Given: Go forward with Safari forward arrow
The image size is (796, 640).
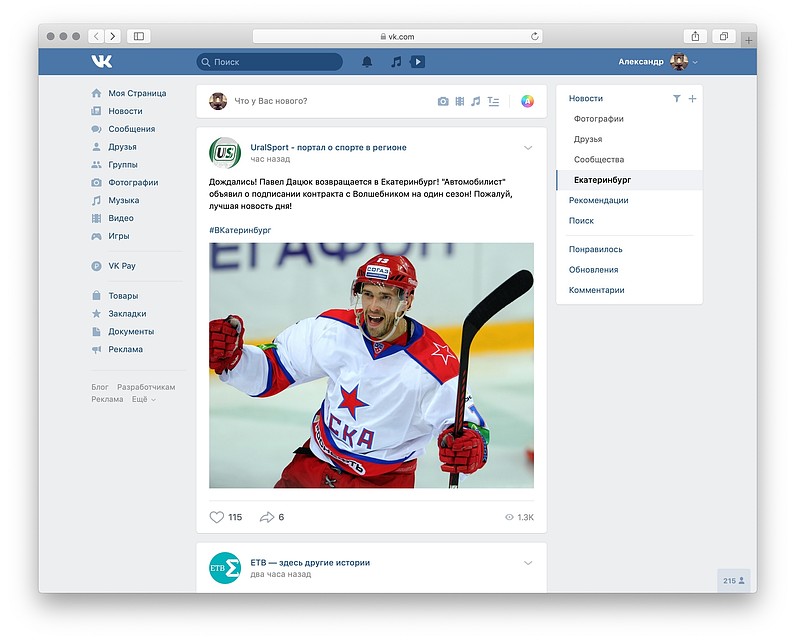Looking at the screenshot, I should pos(113,36).
